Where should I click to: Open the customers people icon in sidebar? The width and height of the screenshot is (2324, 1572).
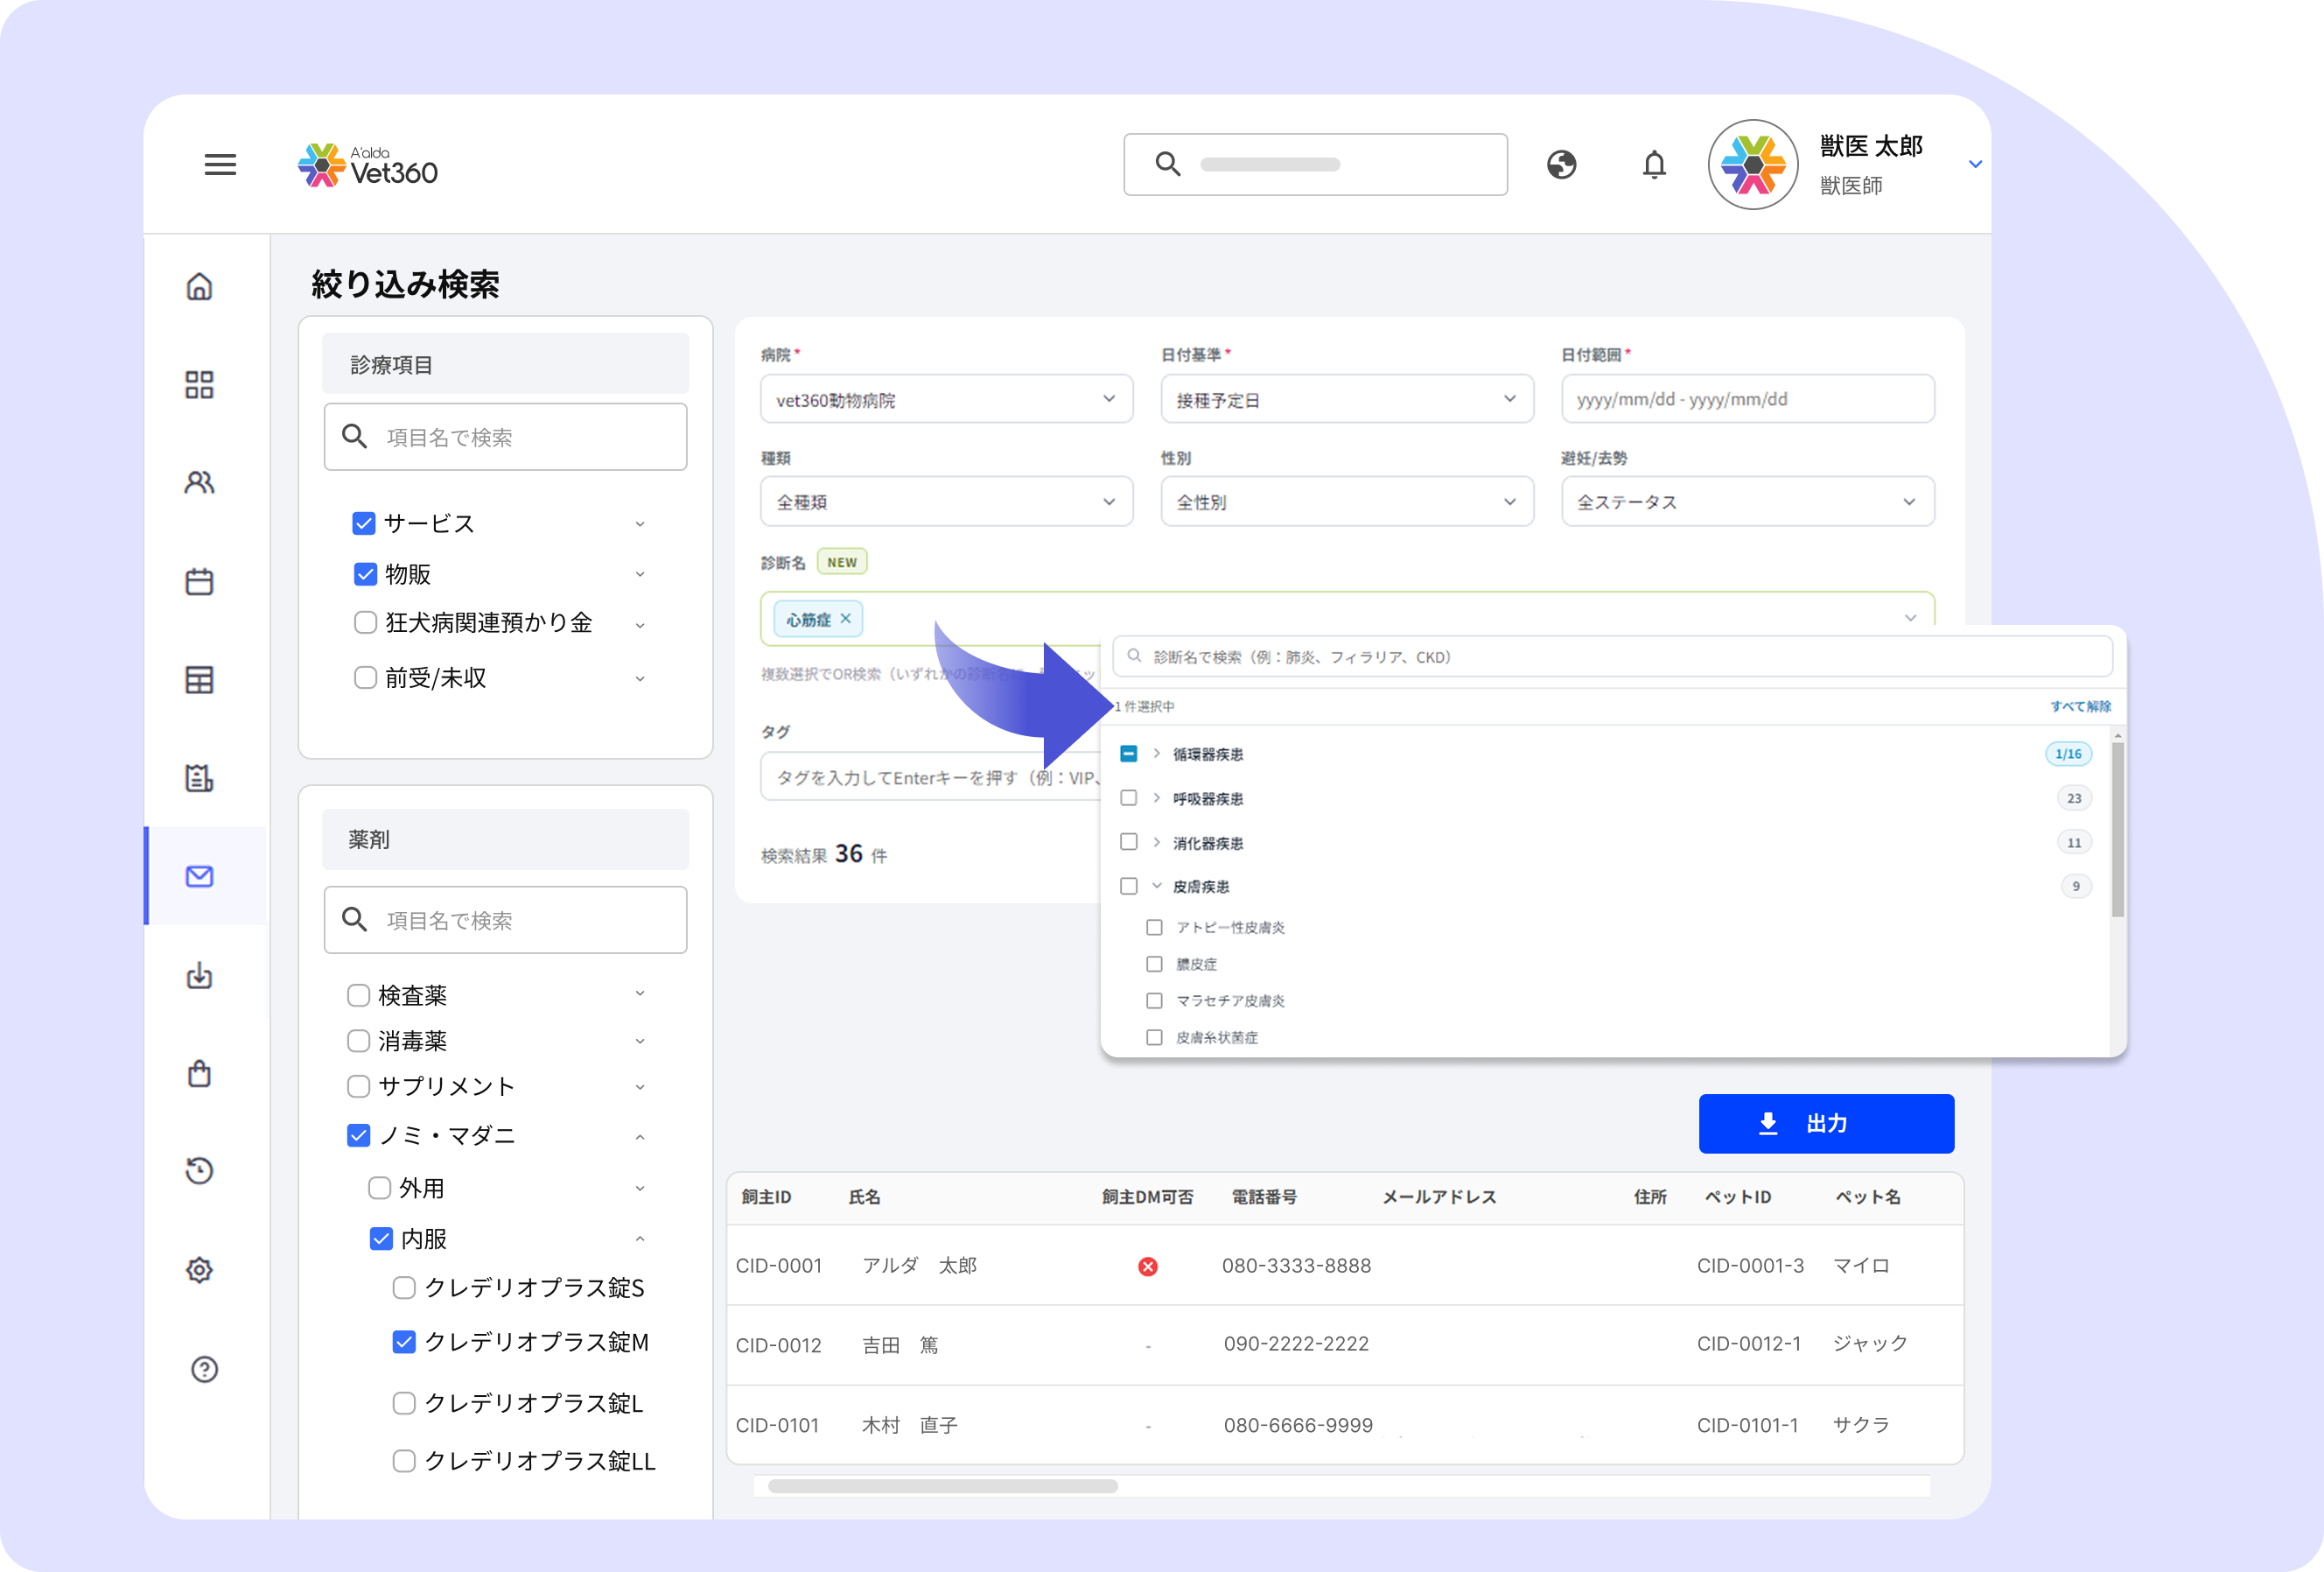200,483
